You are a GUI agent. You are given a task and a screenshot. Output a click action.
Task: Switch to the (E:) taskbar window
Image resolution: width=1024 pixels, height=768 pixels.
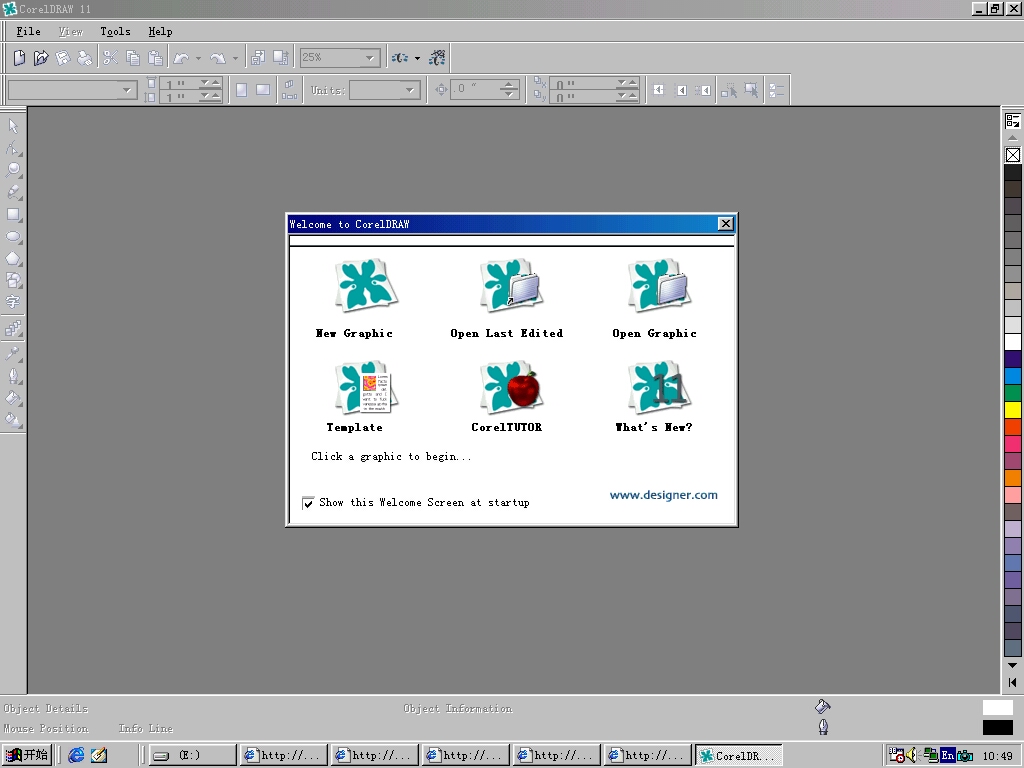(x=192, y=756)
